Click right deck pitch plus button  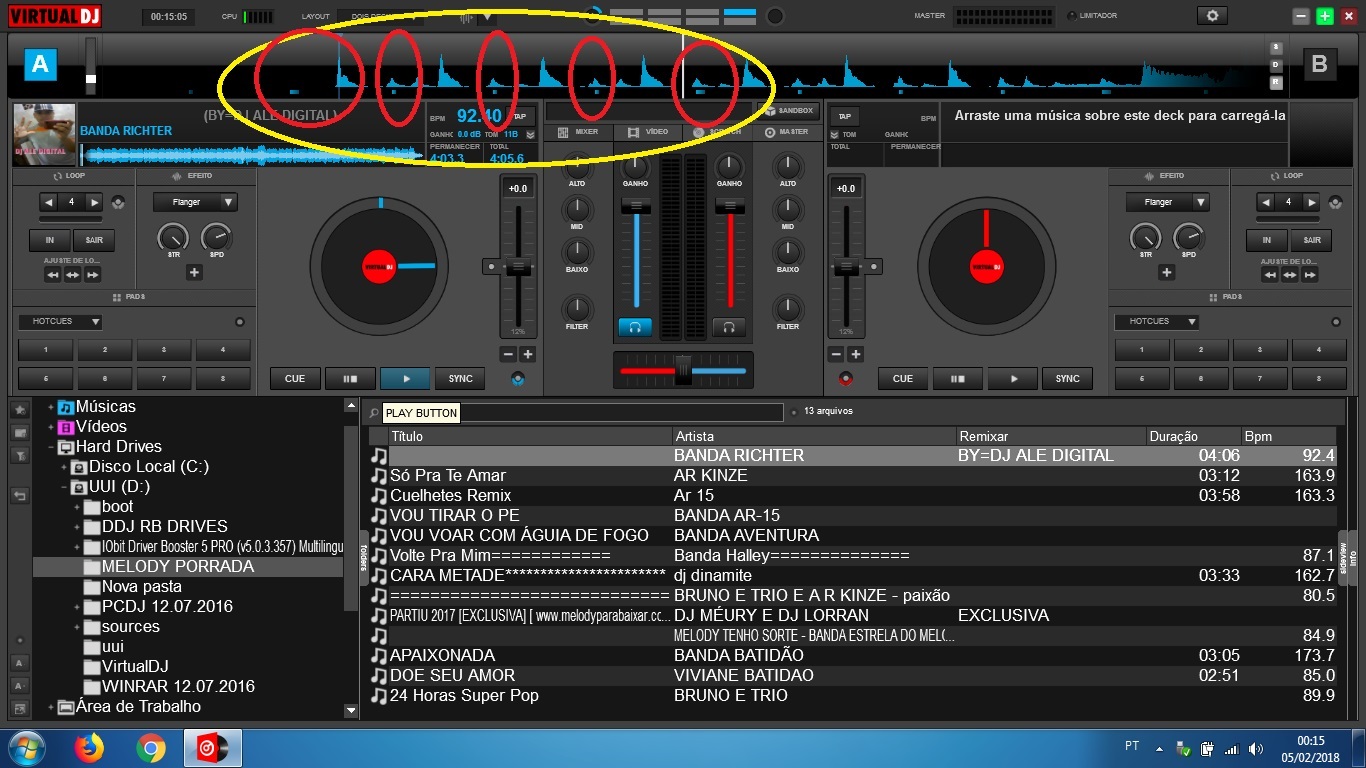[856, 355]
